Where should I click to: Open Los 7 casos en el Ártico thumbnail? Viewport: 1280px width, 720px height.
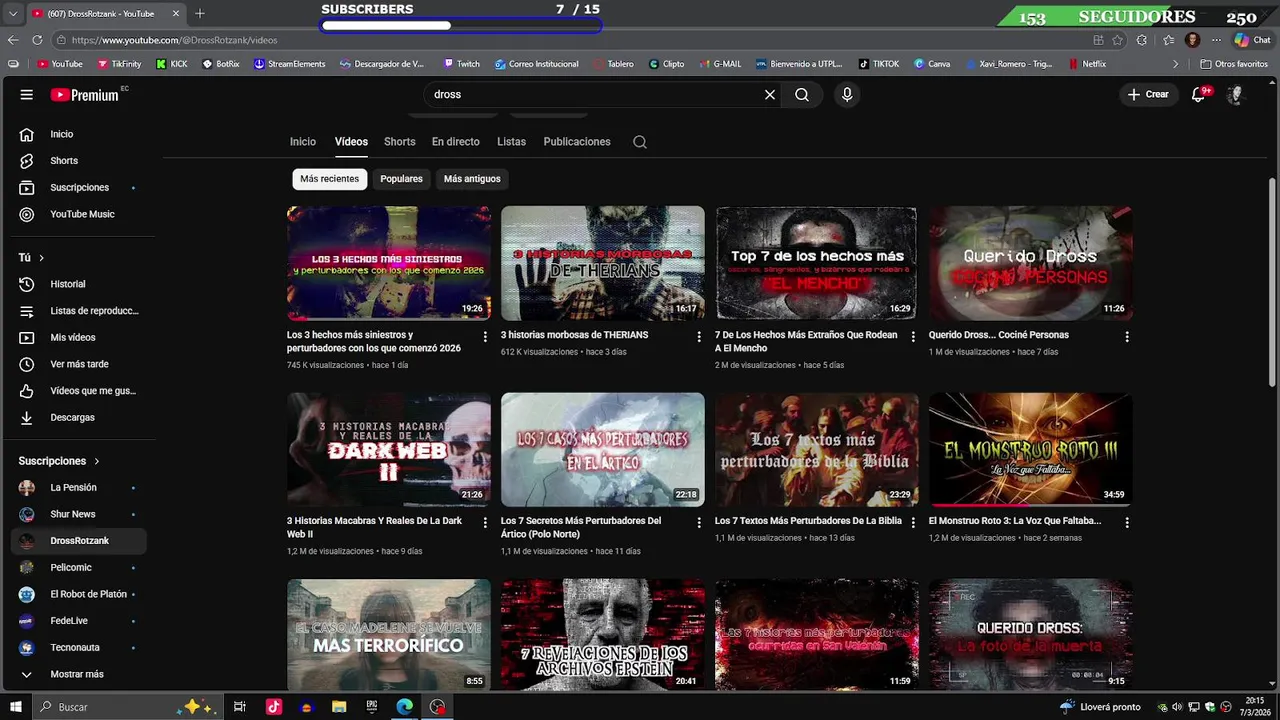[602, 450]
